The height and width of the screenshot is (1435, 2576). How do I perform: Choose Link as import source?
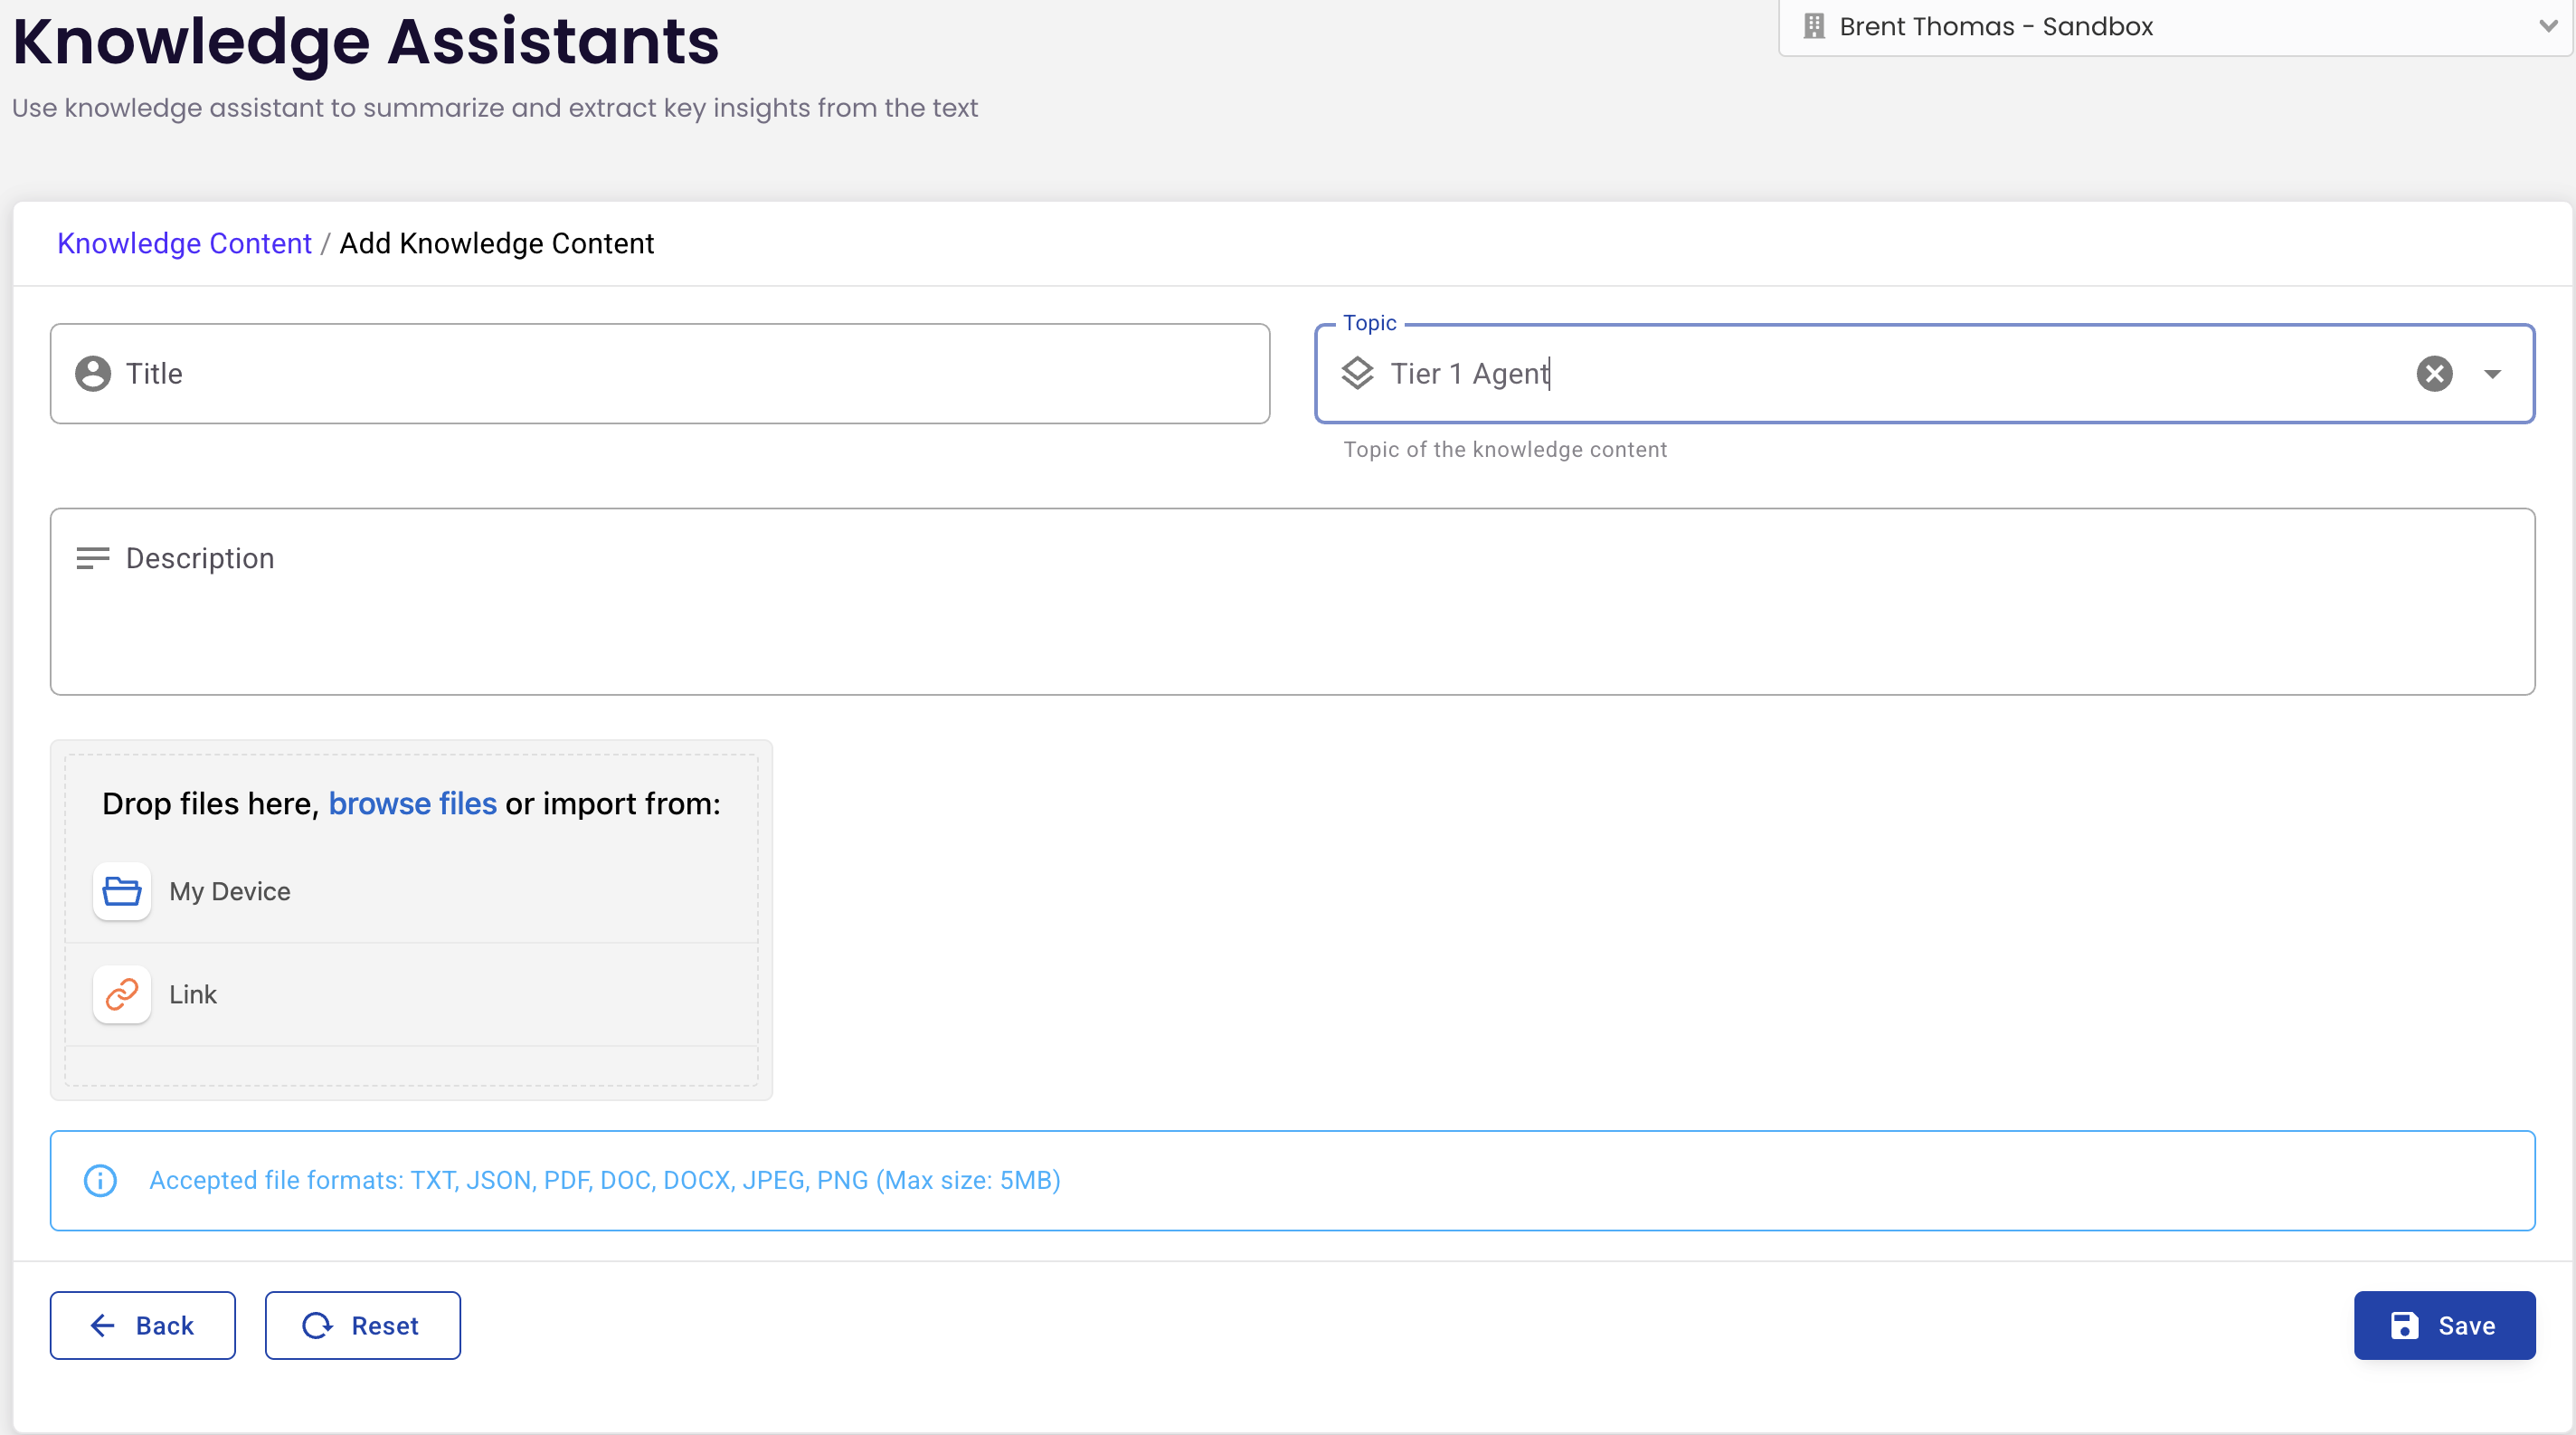coord(193,994)
